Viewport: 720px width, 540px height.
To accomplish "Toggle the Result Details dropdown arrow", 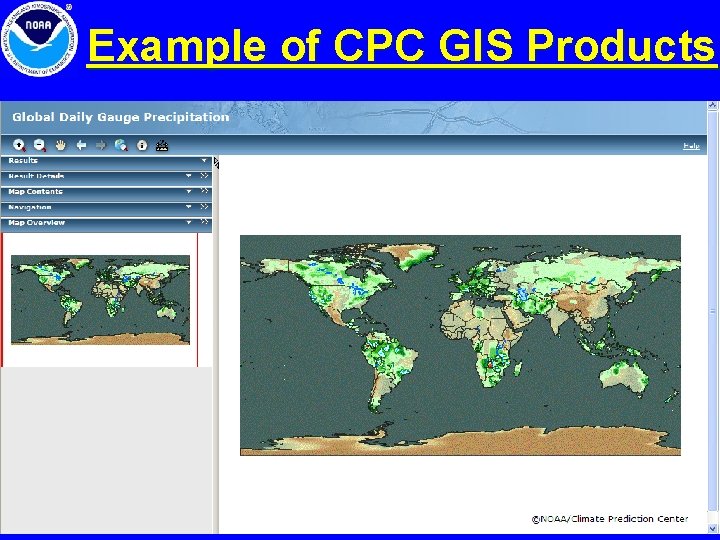I will [x=188, y=175].
